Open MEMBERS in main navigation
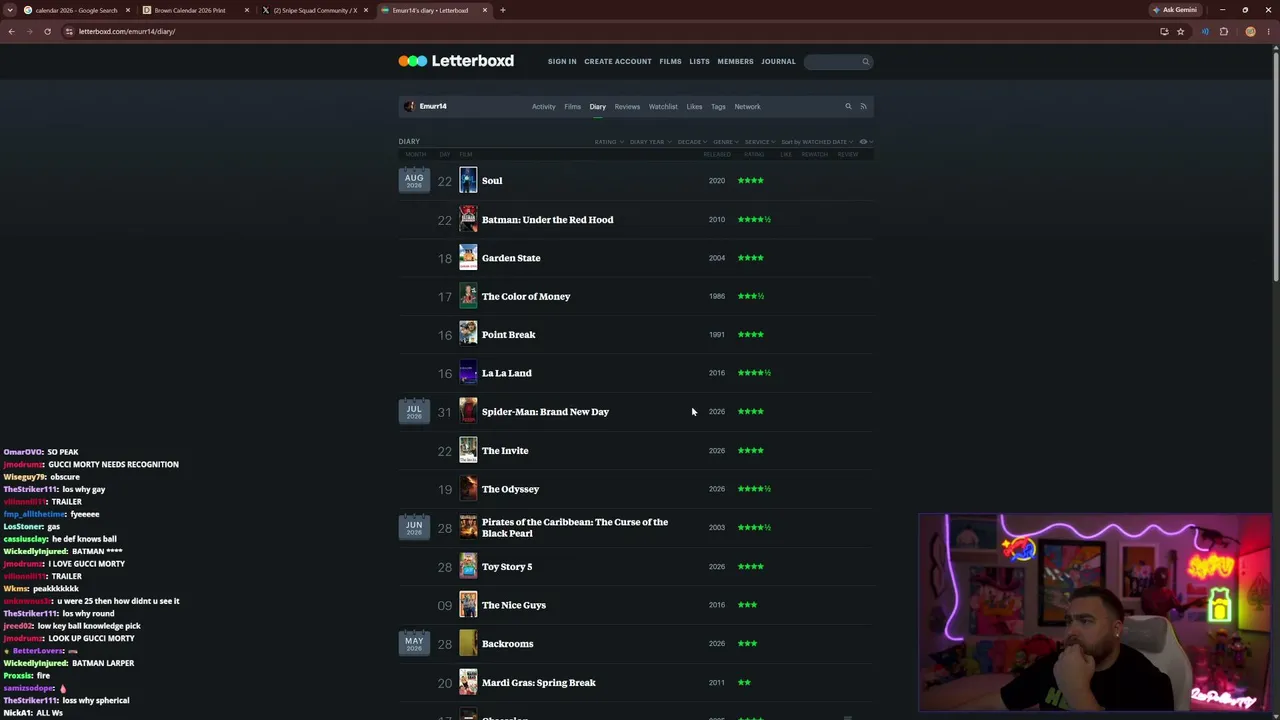The height and width of the screenshot is (720, 1280). pos(735,62)
